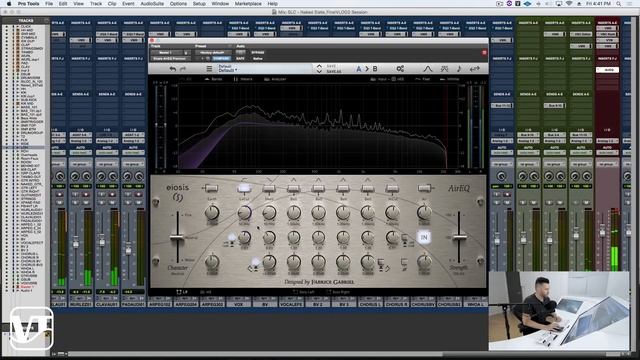This screenshot has width=640, height=360.
Task: Open TRACKS list menu button
Action: pyautogui.click(x=46, y=20)
